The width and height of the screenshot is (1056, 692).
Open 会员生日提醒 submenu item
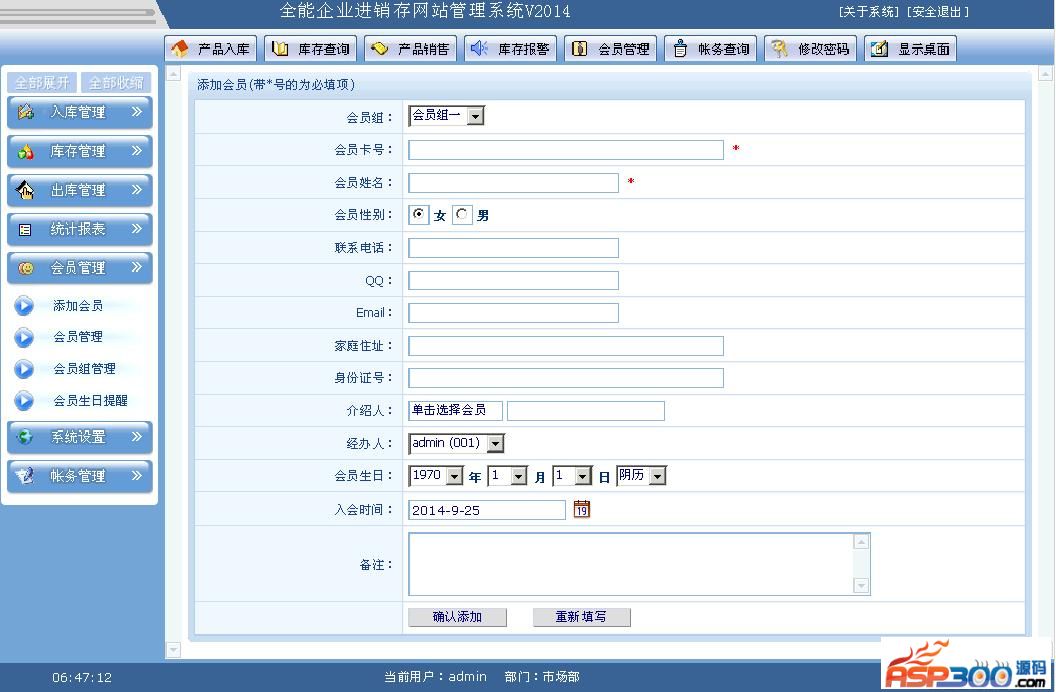click(90, 401)
